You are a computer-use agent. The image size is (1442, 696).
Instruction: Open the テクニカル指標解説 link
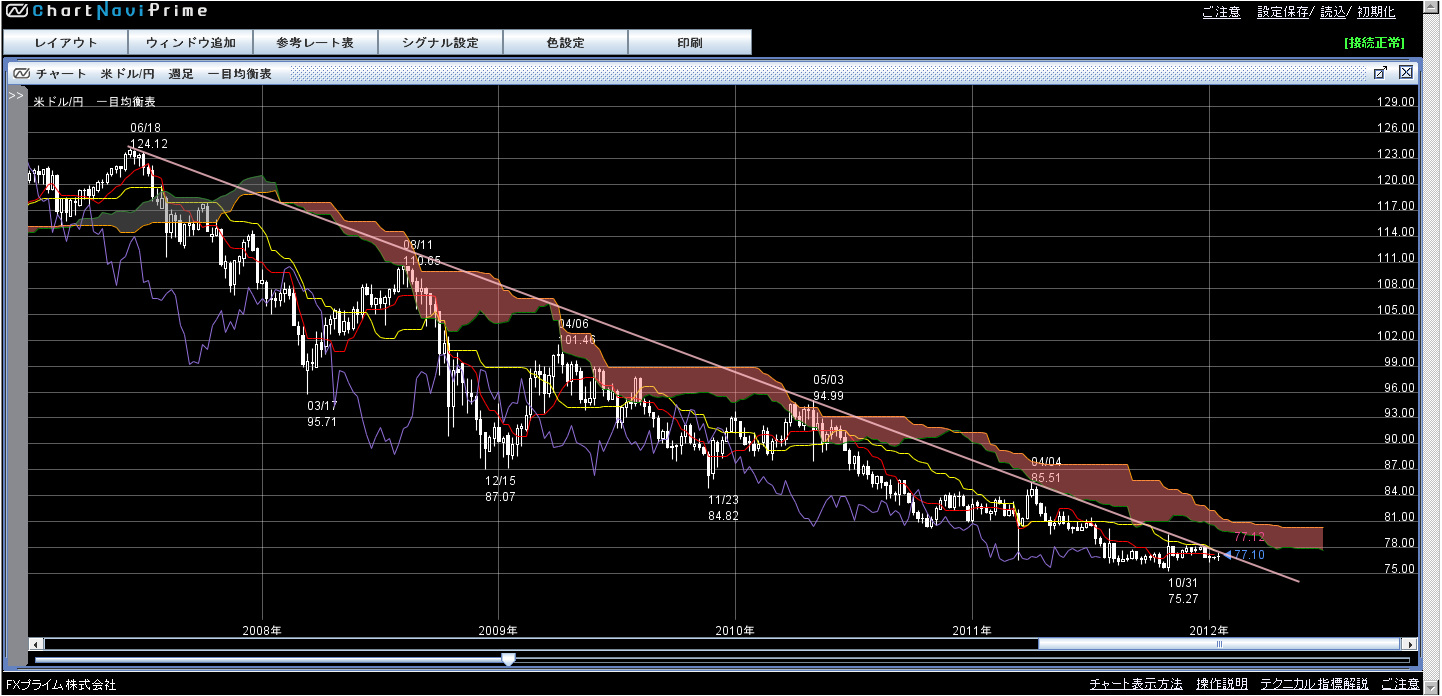point(1313,684)
